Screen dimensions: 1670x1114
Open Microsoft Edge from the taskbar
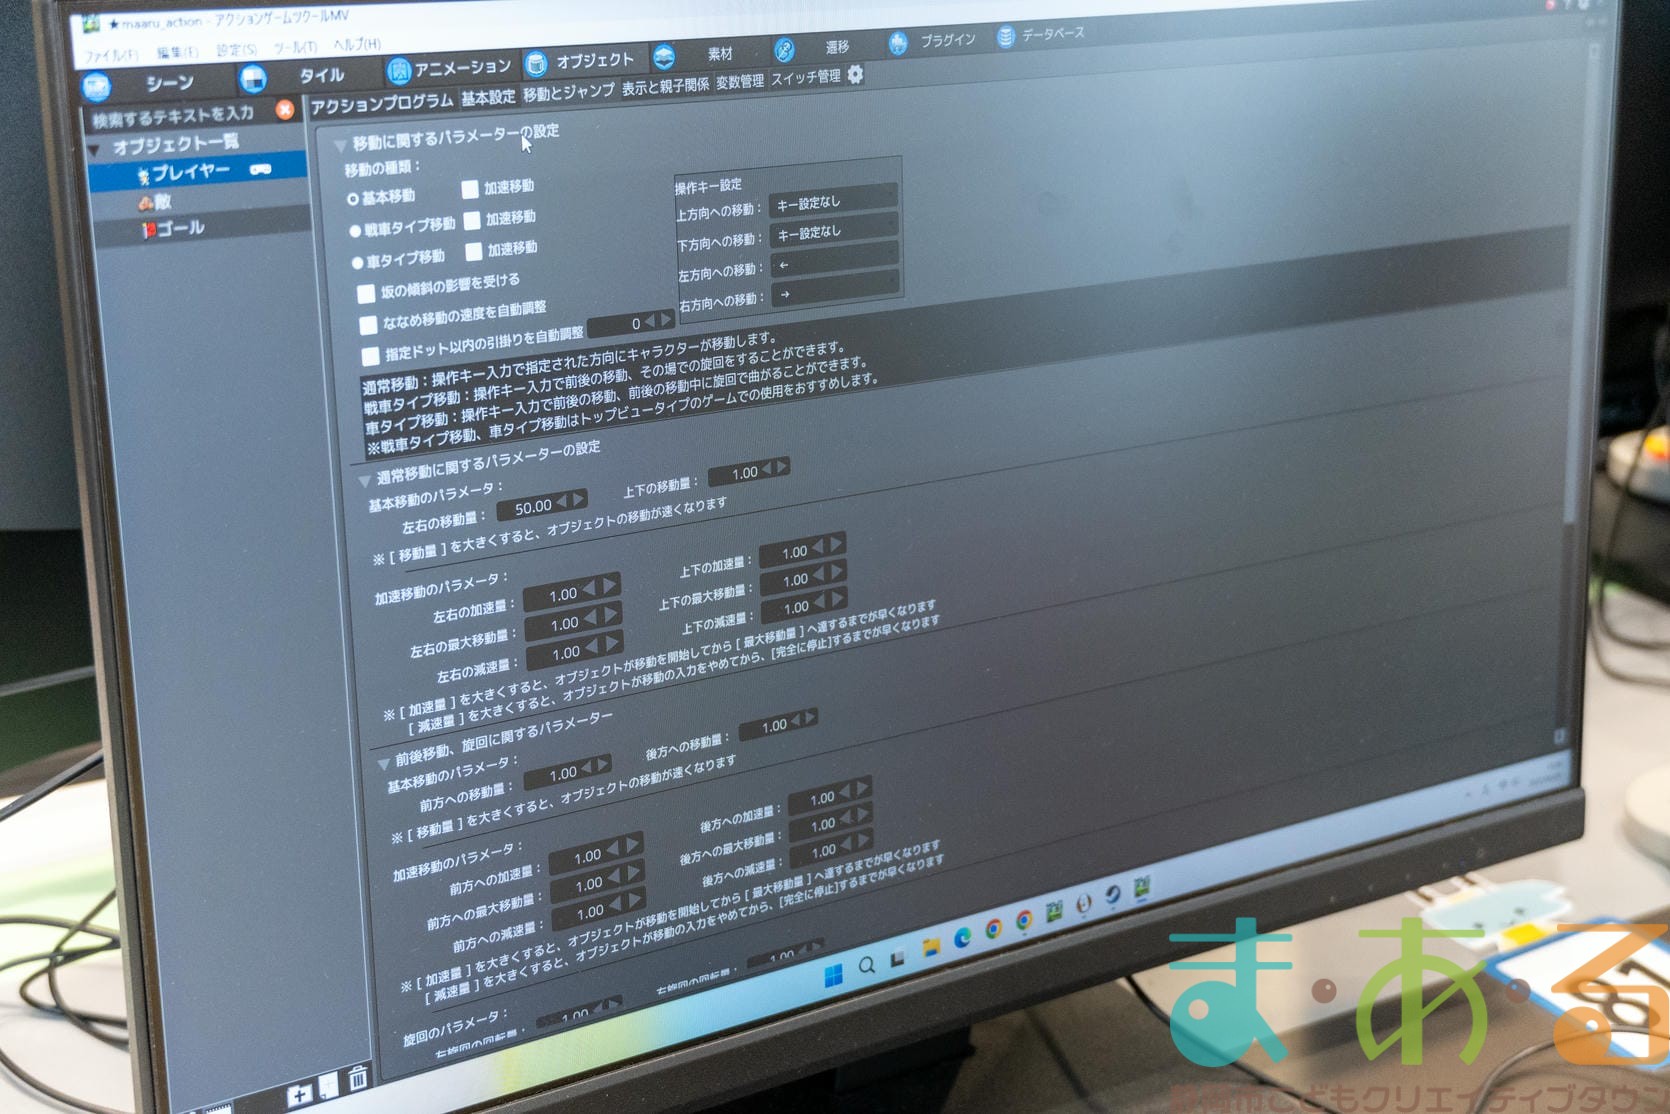pyautogui.click(x=962, y=937)
